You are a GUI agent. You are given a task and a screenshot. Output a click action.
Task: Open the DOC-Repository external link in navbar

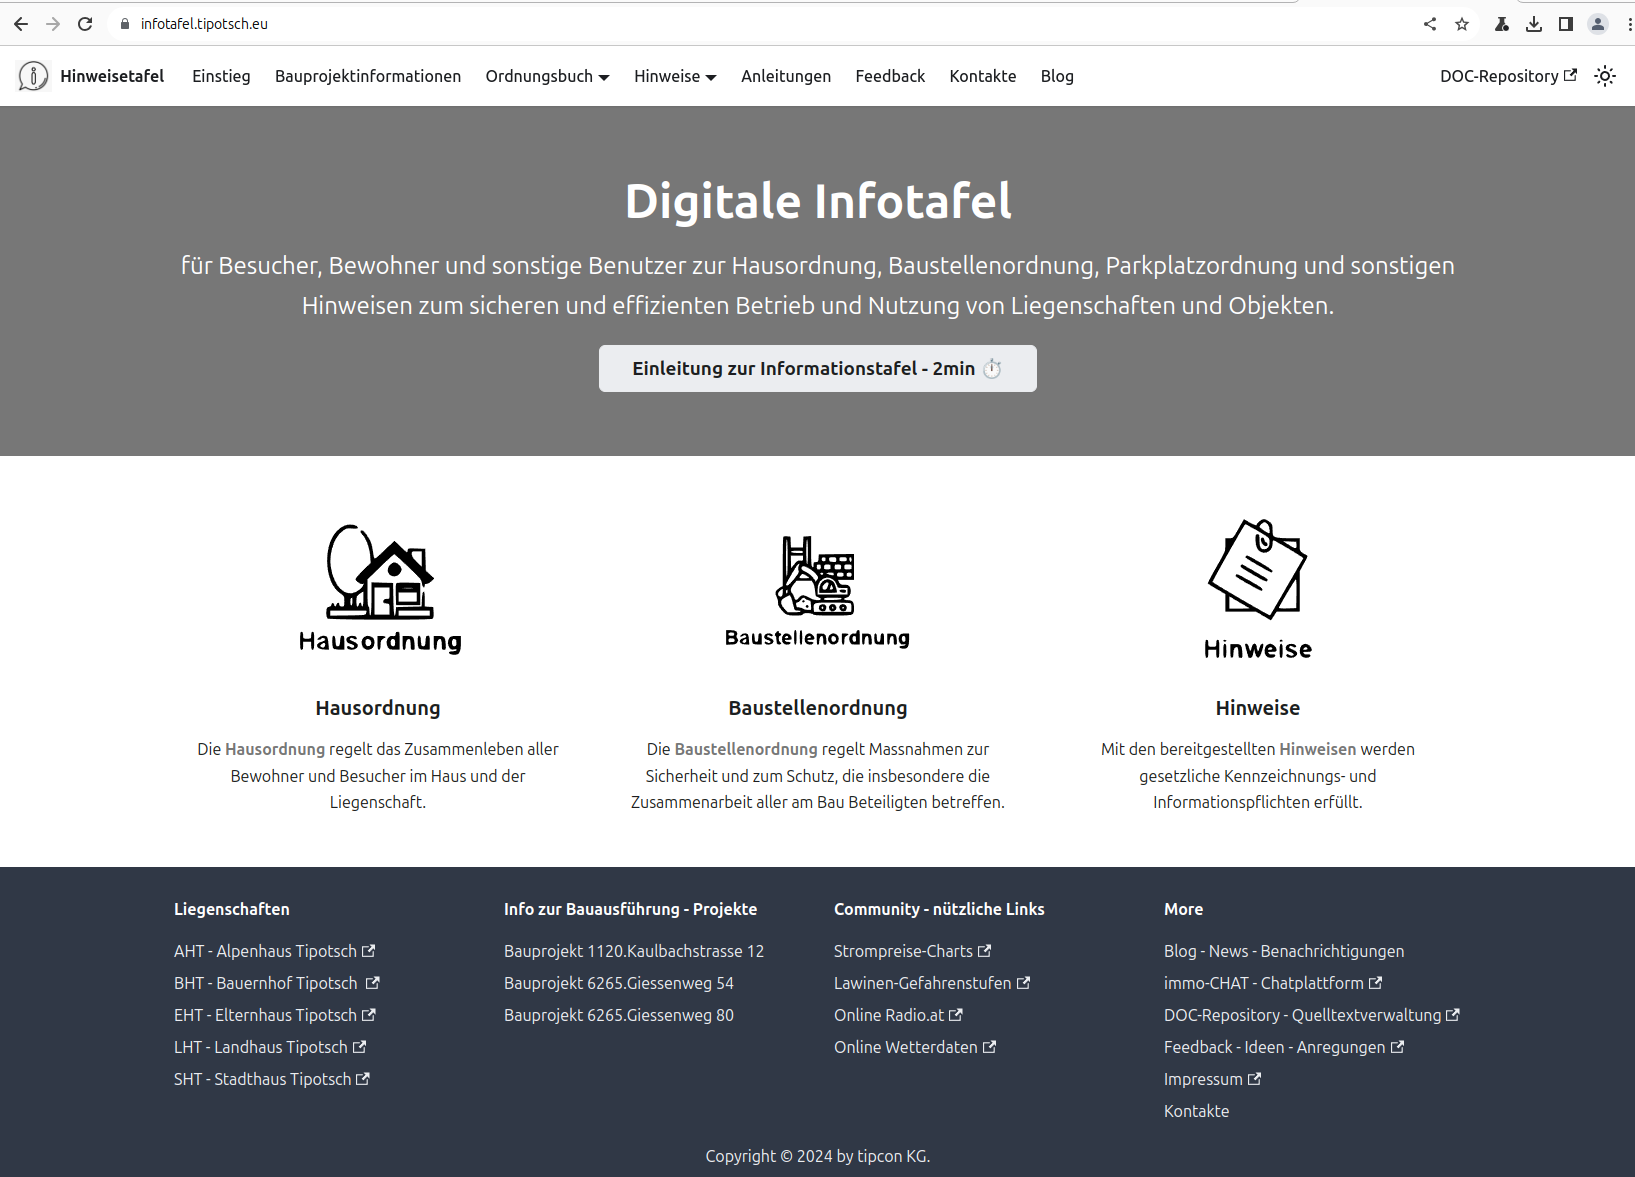click(1507, 76)
